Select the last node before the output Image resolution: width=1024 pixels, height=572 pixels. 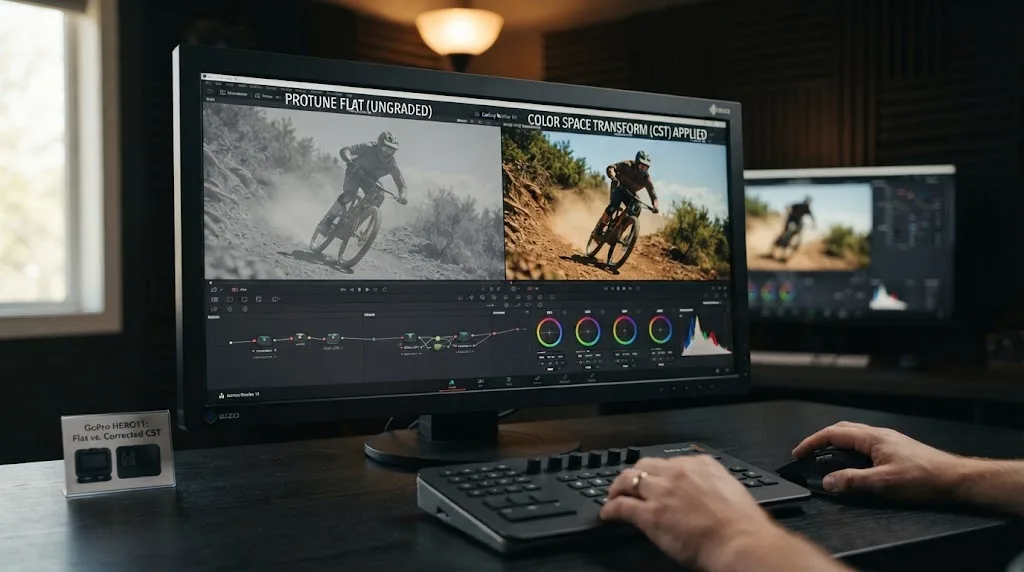point(464,337)
